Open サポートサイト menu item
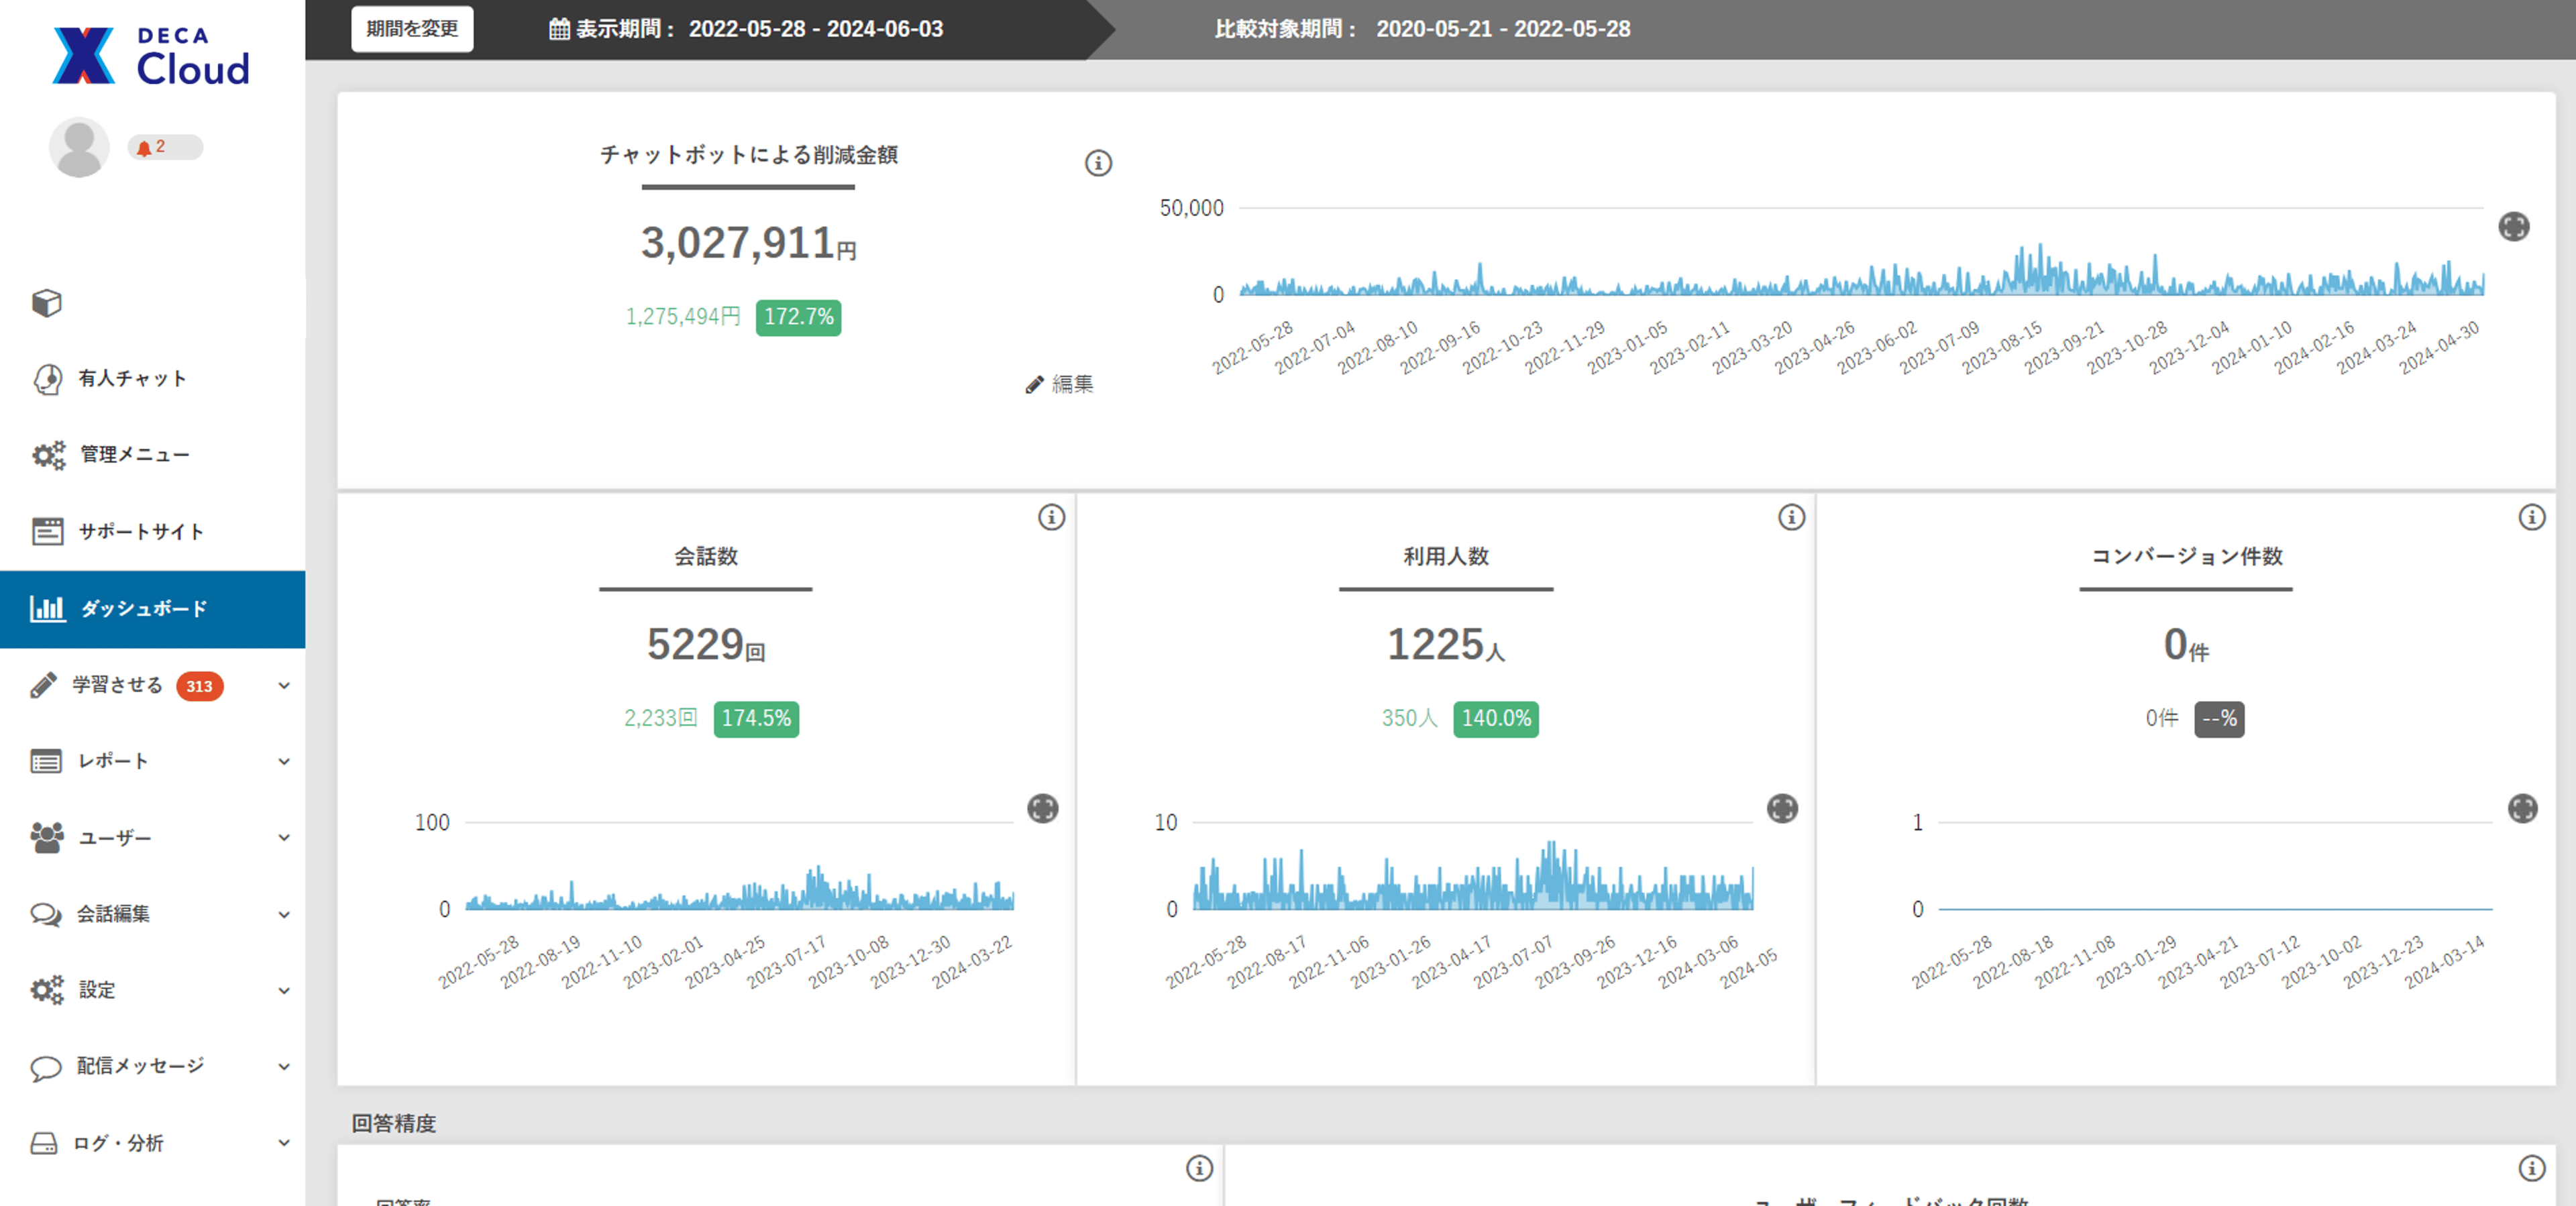 pyautogui.click(x=152, y=531)
